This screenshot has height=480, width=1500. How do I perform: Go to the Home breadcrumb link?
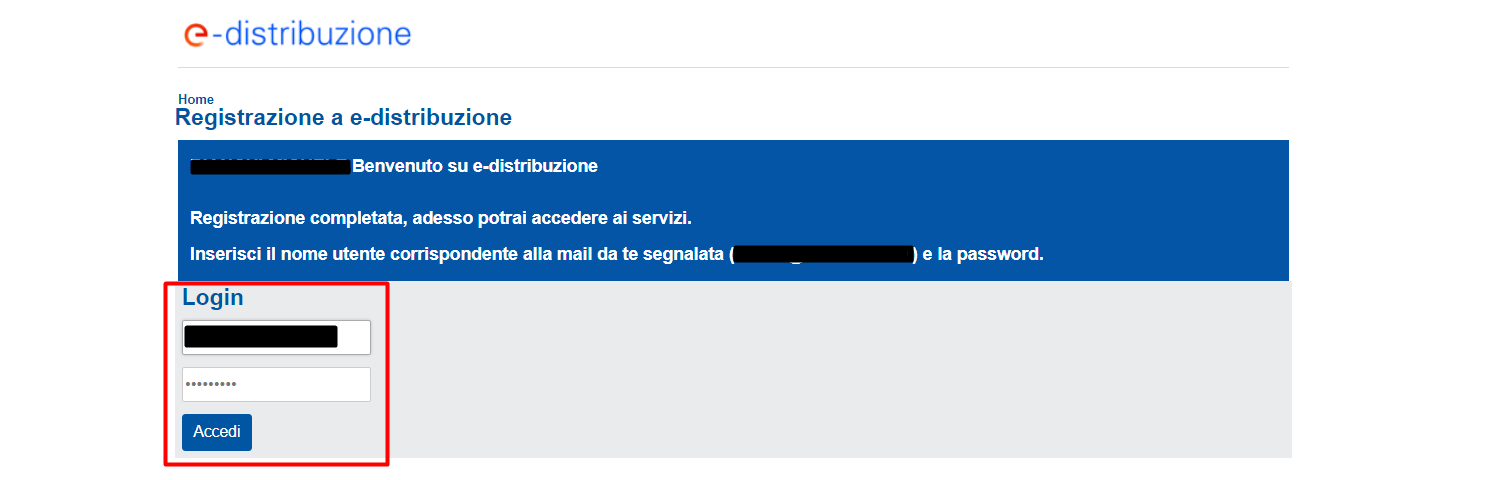pos(196,99)
